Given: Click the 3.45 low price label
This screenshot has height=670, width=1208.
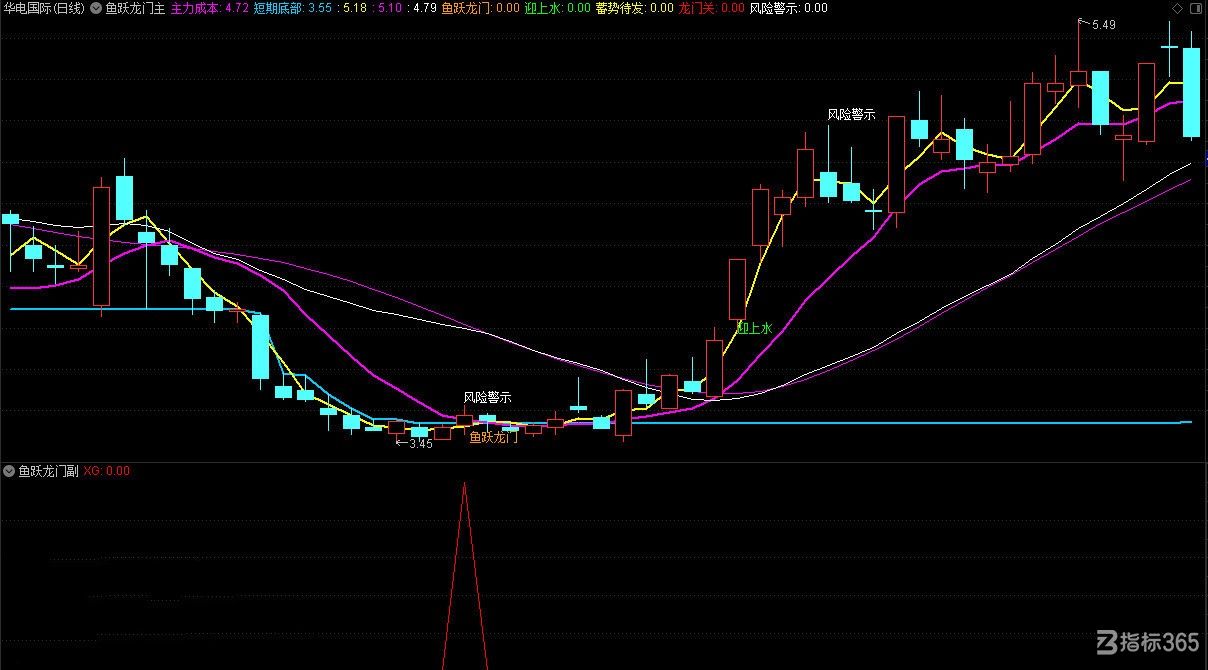Looking at the screenshot, I should (420, 444).
